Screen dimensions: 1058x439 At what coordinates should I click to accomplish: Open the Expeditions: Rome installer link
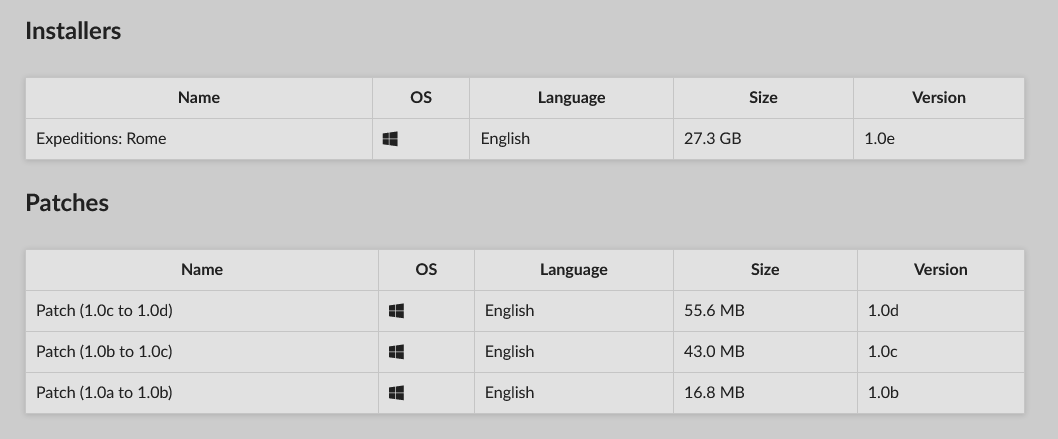click(x=101, y=139)
